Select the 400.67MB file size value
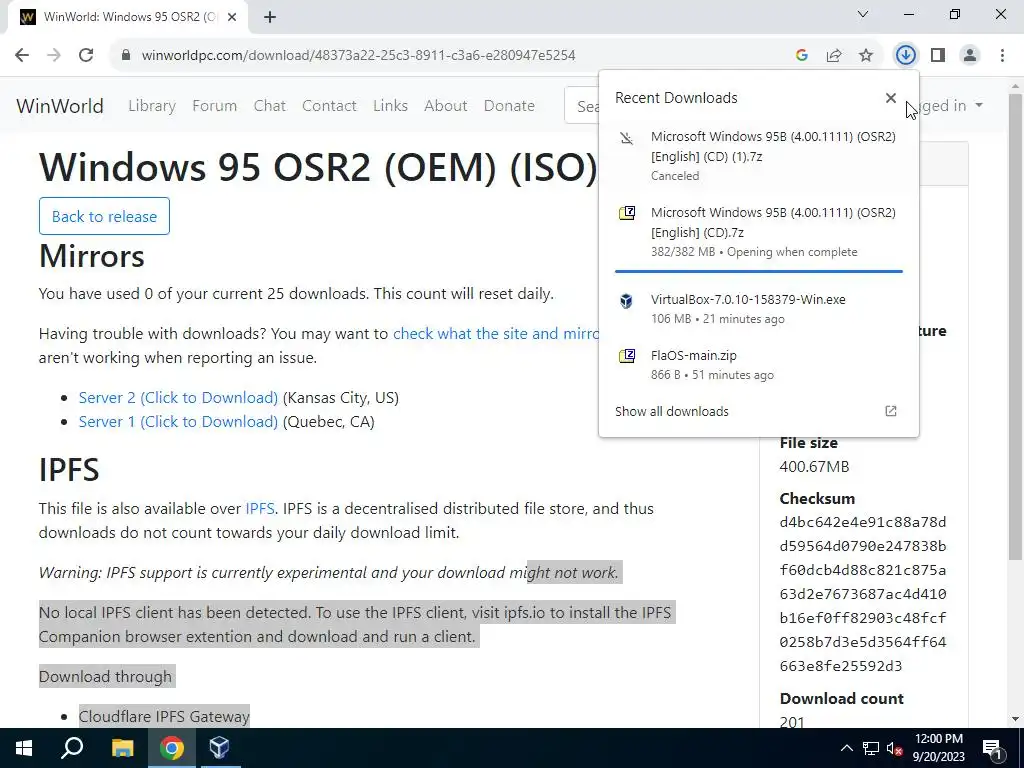Image resolution: width=1024 pixels, height=768 pixels. coord(814,467)
